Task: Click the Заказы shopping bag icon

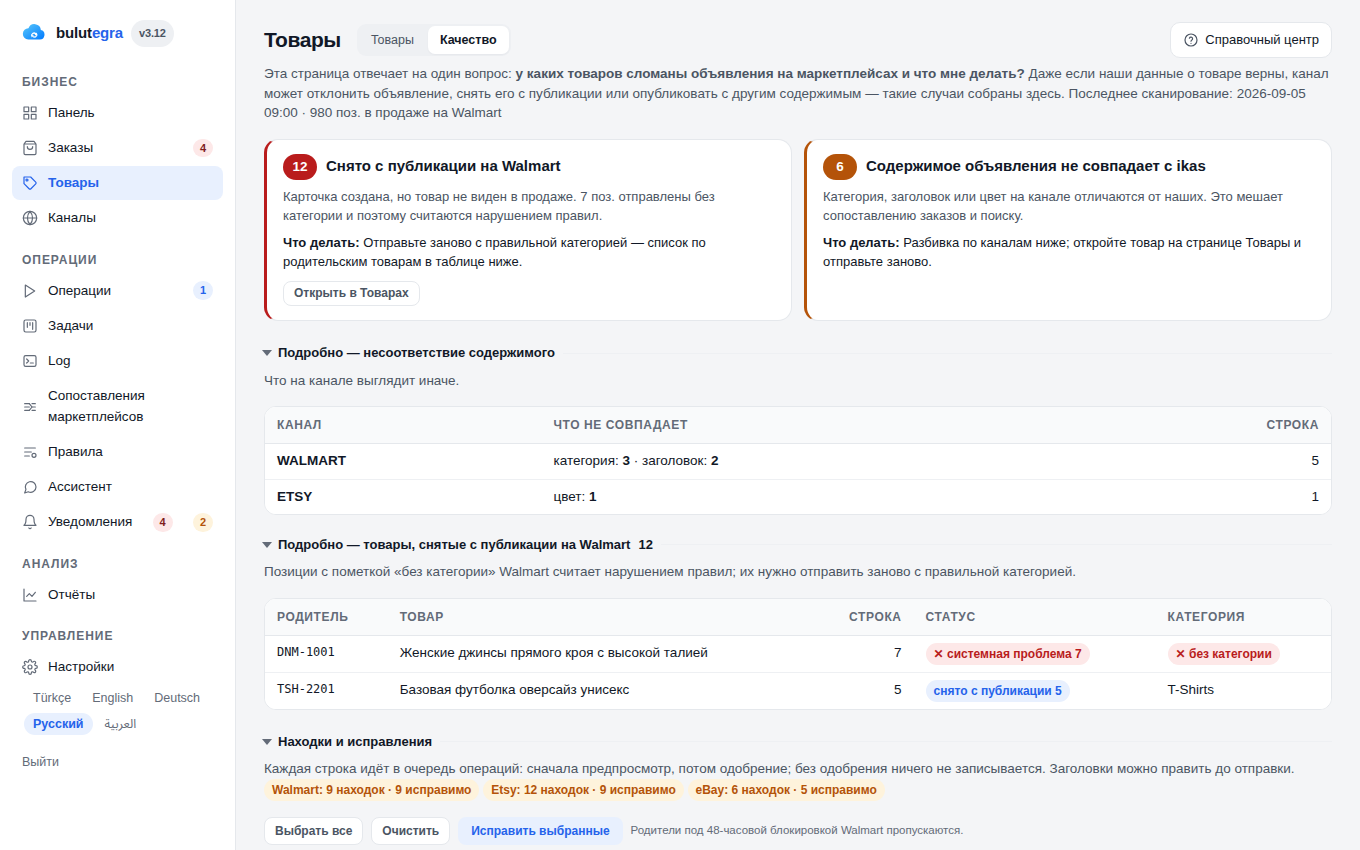Action: (30, 148)
